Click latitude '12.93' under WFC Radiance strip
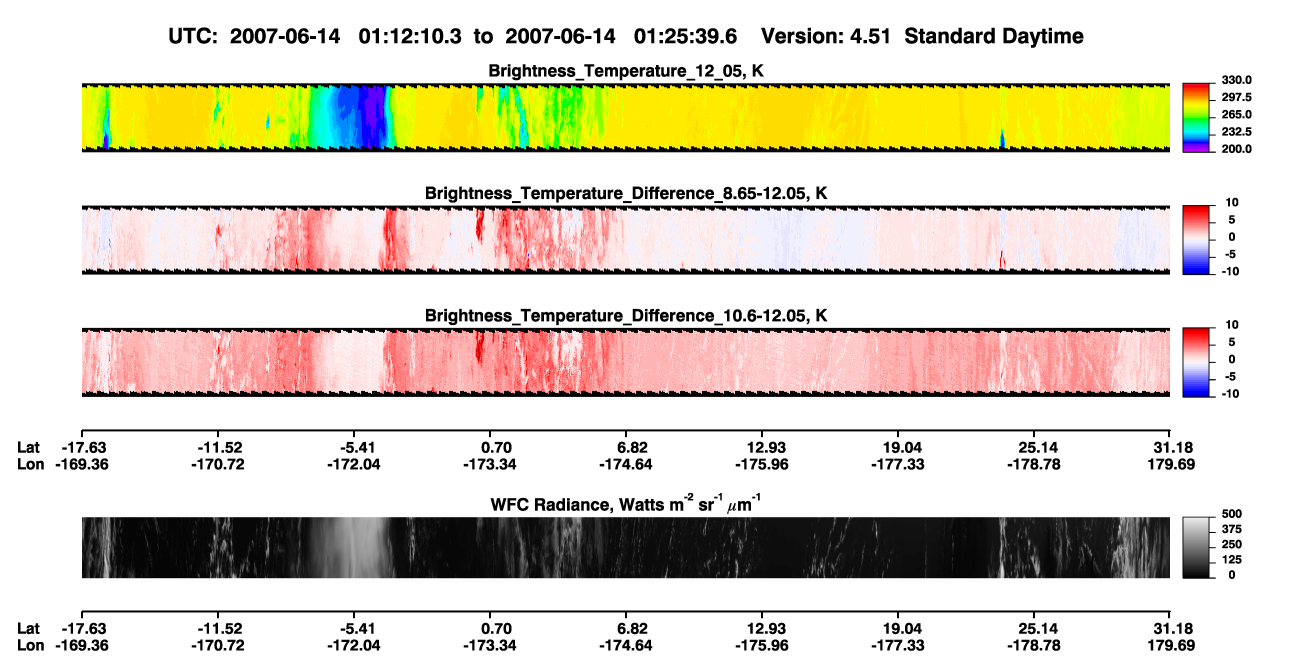Viewport: 1300px width, 667px height. (x=762, y=630)
